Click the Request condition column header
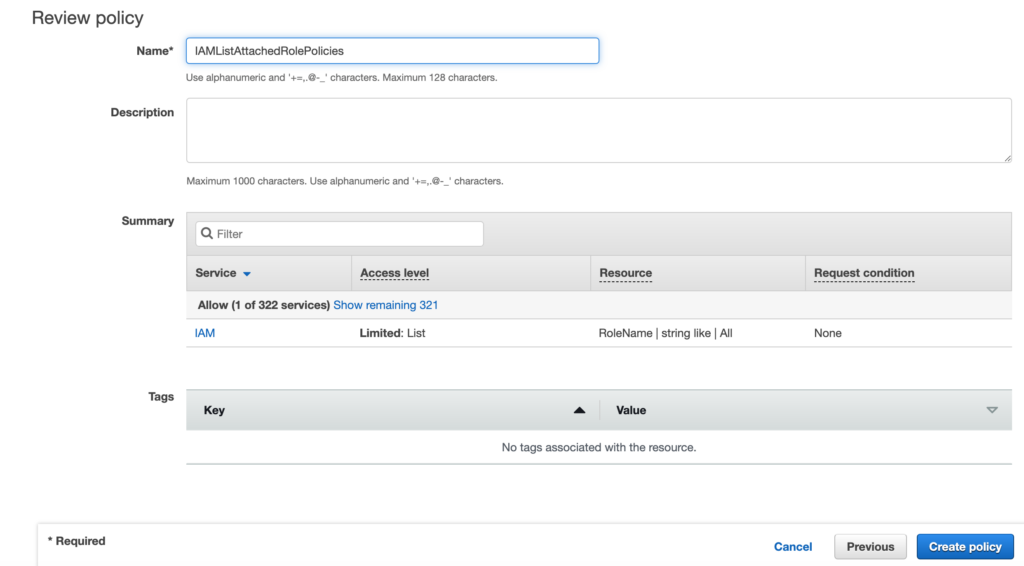 click(864, 273)
